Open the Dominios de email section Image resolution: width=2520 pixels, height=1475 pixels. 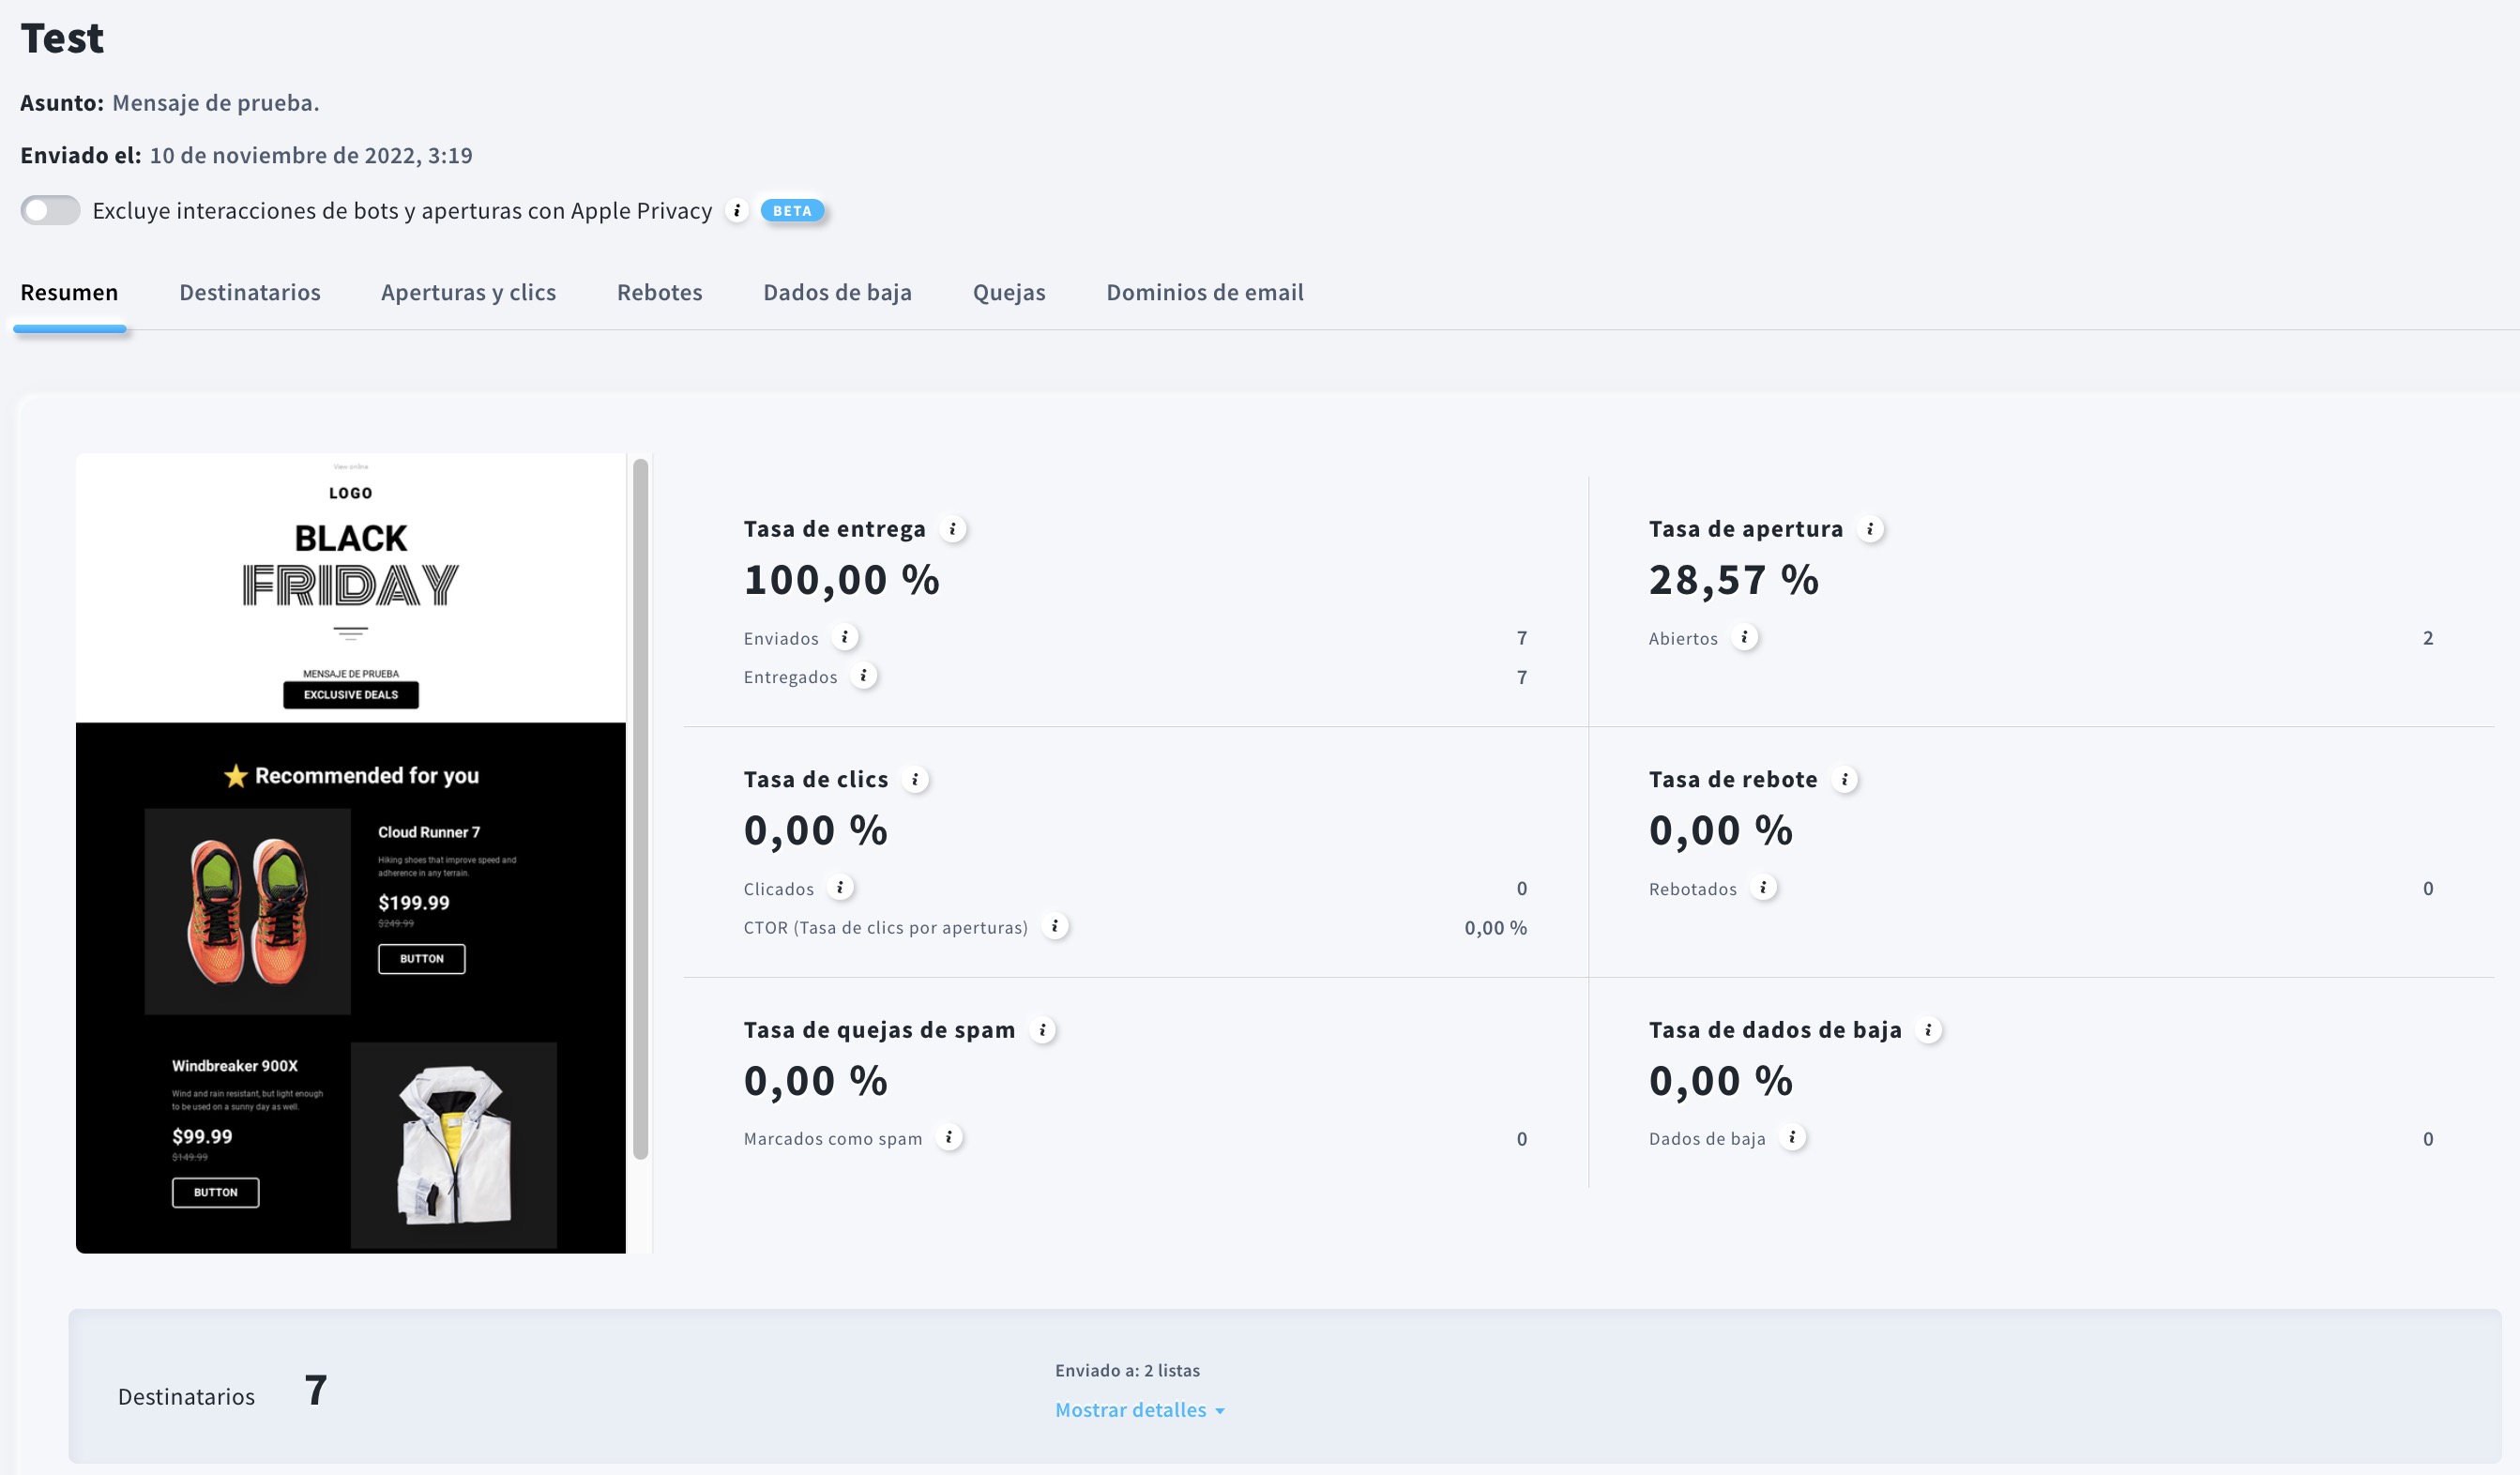[x=1204, y=292]
